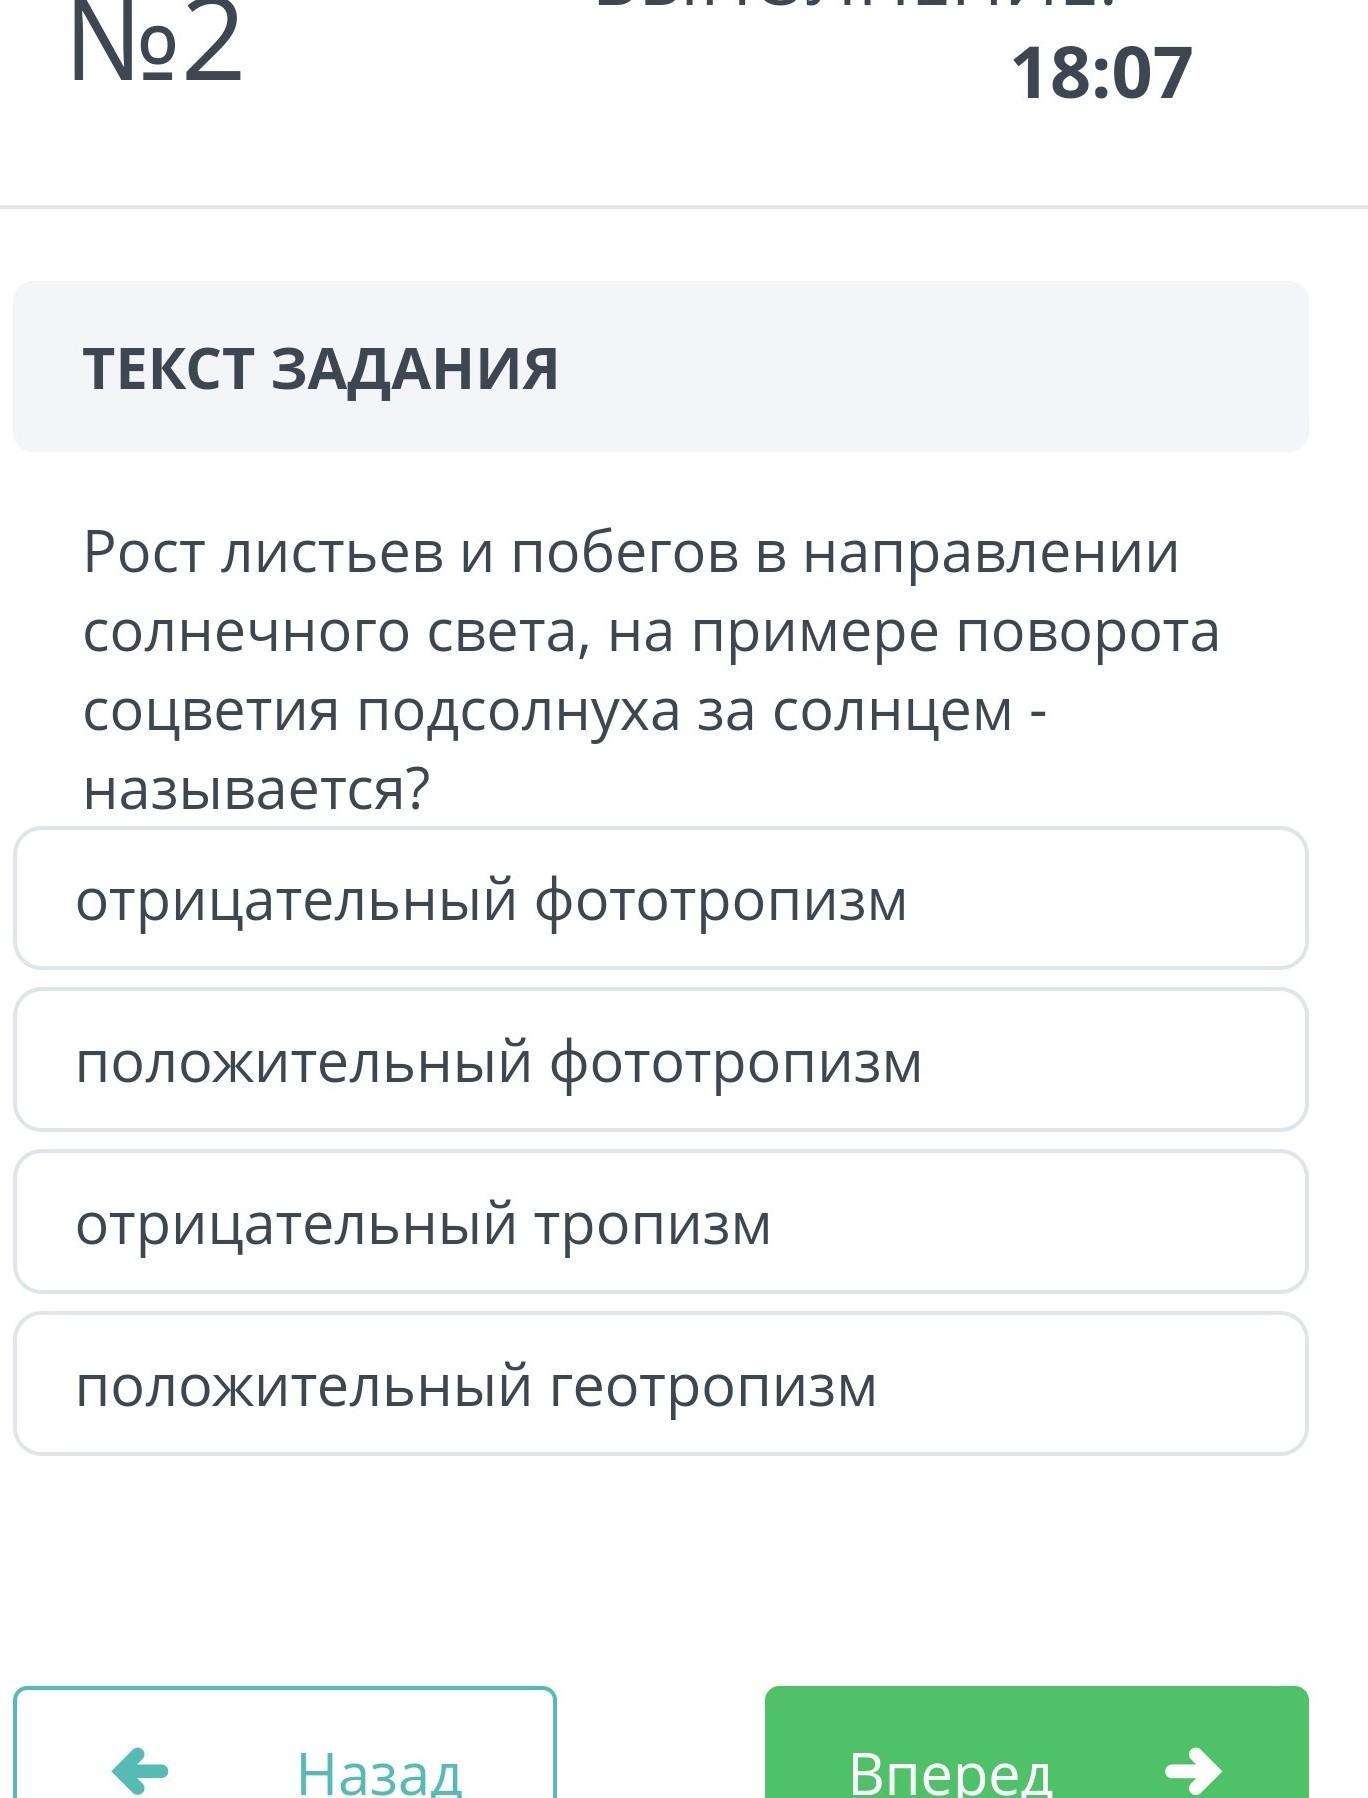
Task: Click the word поворота in the question
Action: pyautogui.click(x=1088, y=632)
